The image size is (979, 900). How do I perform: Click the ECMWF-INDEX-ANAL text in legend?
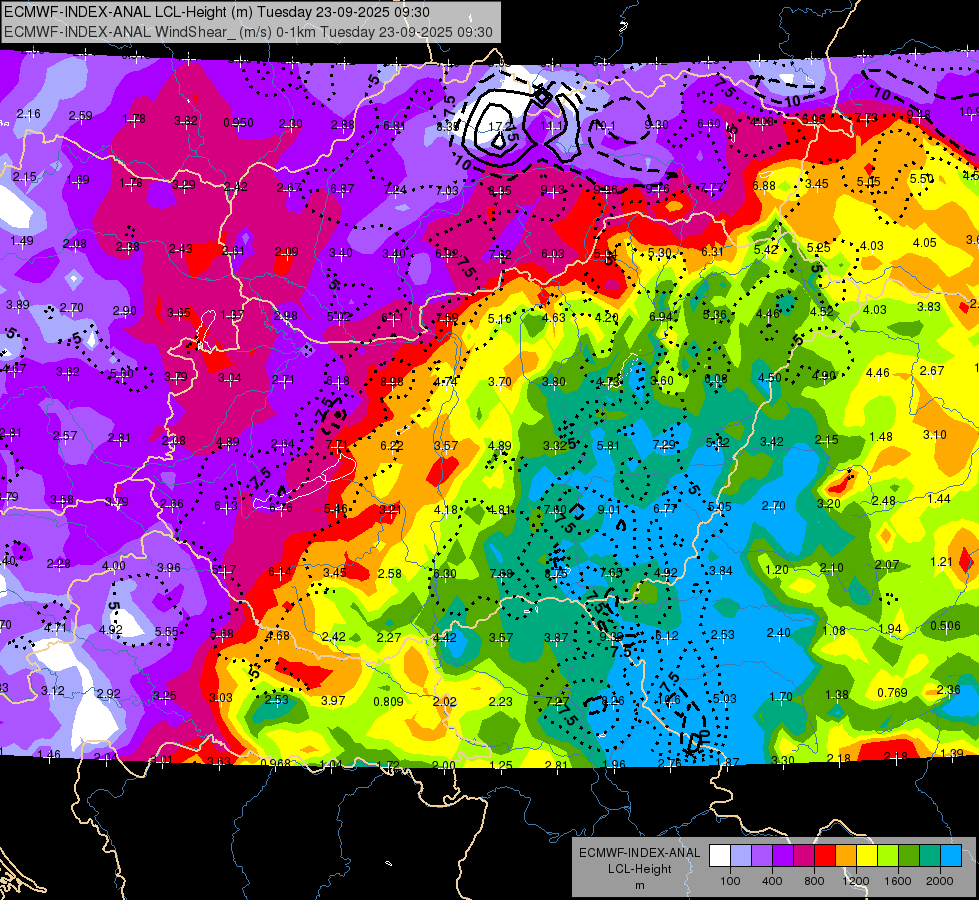640,853
